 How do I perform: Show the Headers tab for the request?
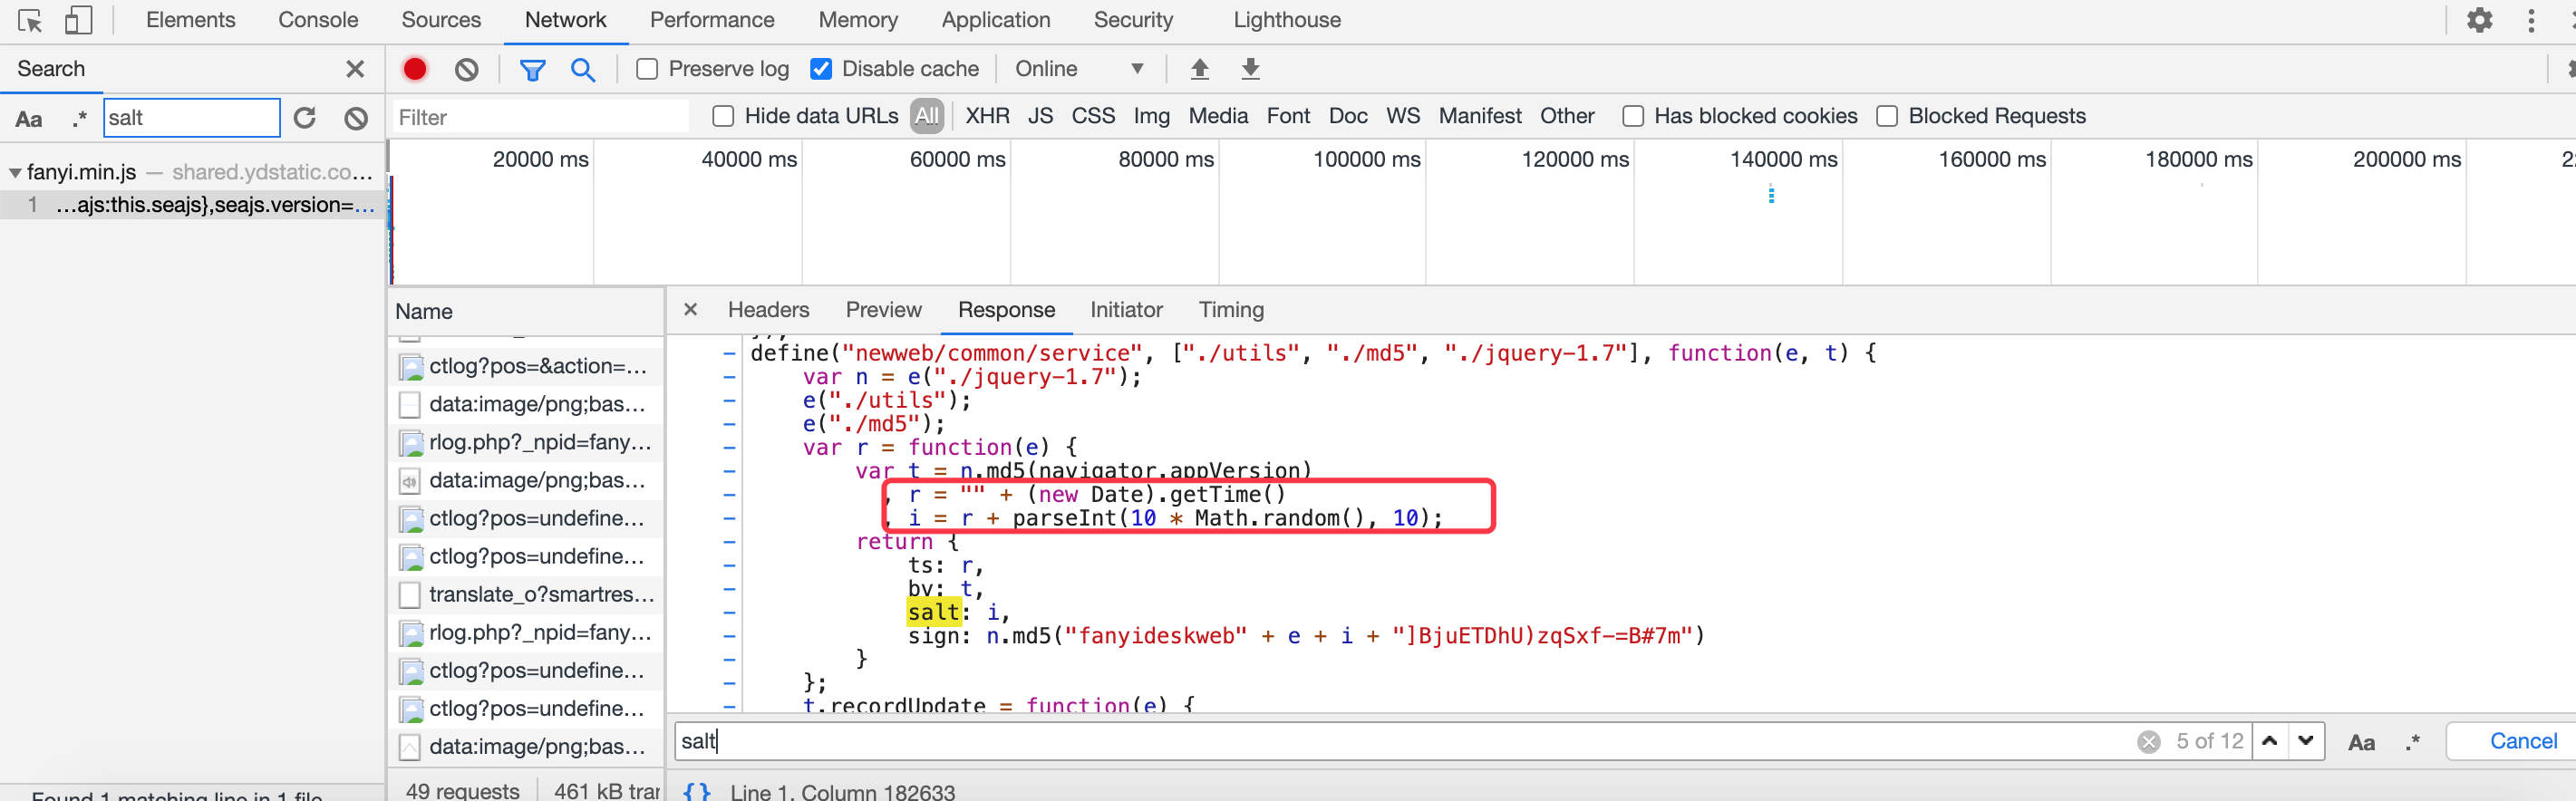click(x=768, y=310)
